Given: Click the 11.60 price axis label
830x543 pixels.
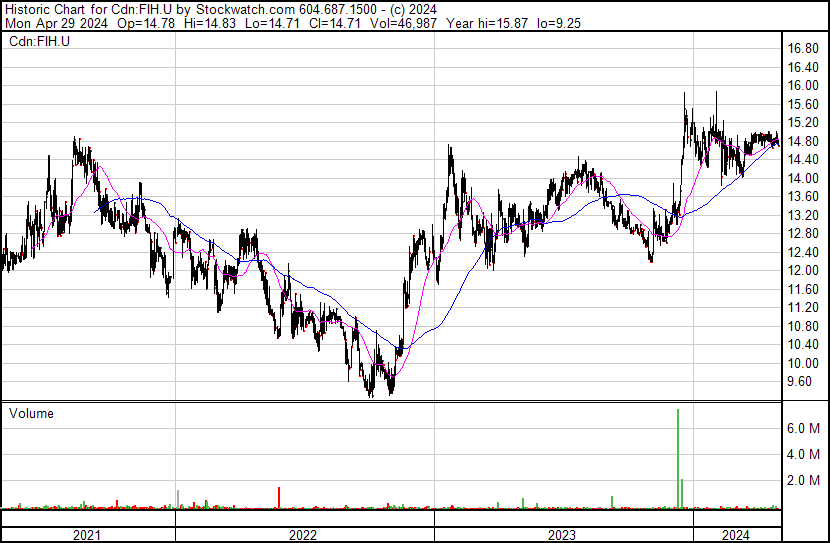Looking at the screenshot, I should [802, 289].
